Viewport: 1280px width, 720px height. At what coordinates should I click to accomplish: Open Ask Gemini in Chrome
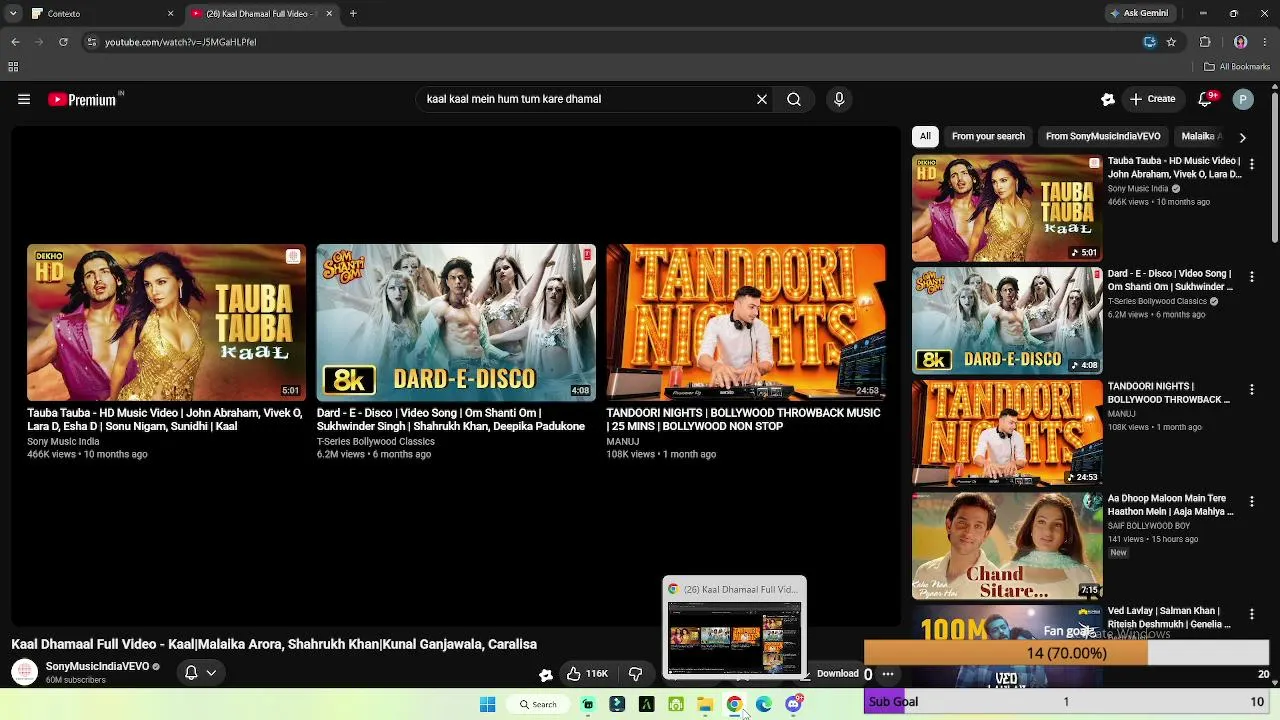1139,14
